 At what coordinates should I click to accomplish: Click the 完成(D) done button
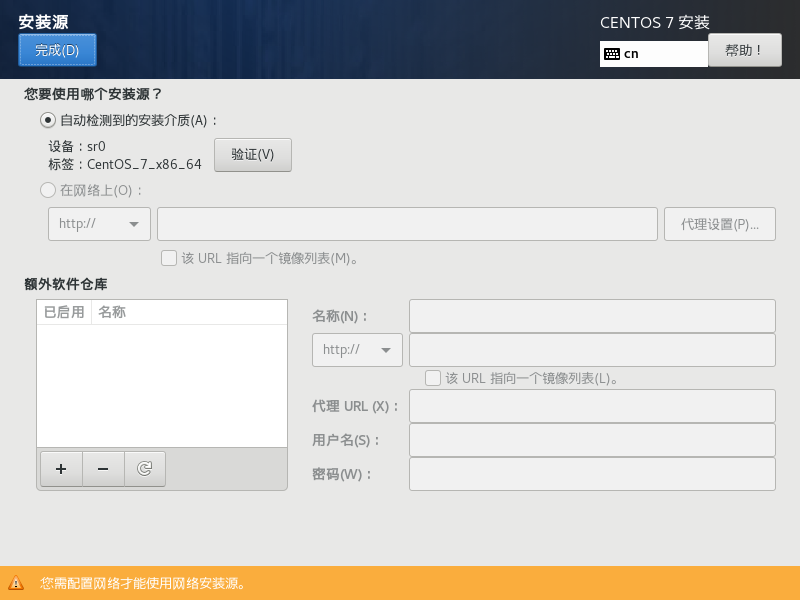[57, 50]
